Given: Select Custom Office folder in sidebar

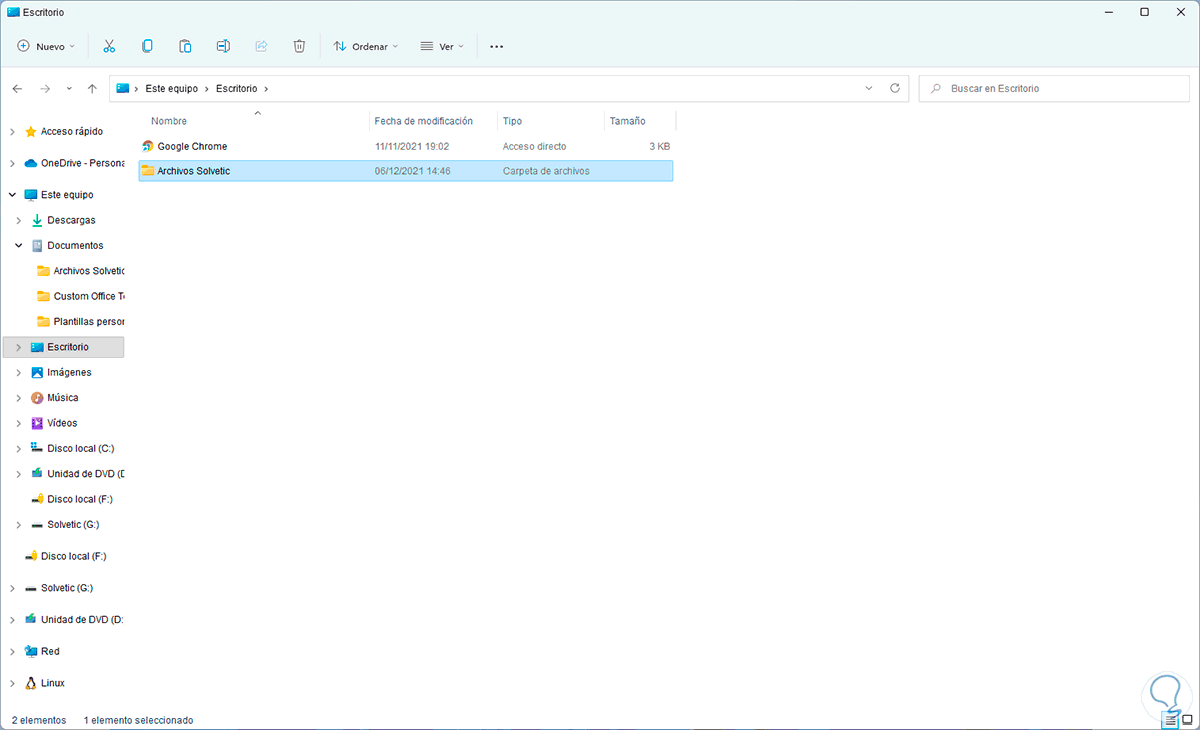Looking at the screenshot, I should (80, 296).
